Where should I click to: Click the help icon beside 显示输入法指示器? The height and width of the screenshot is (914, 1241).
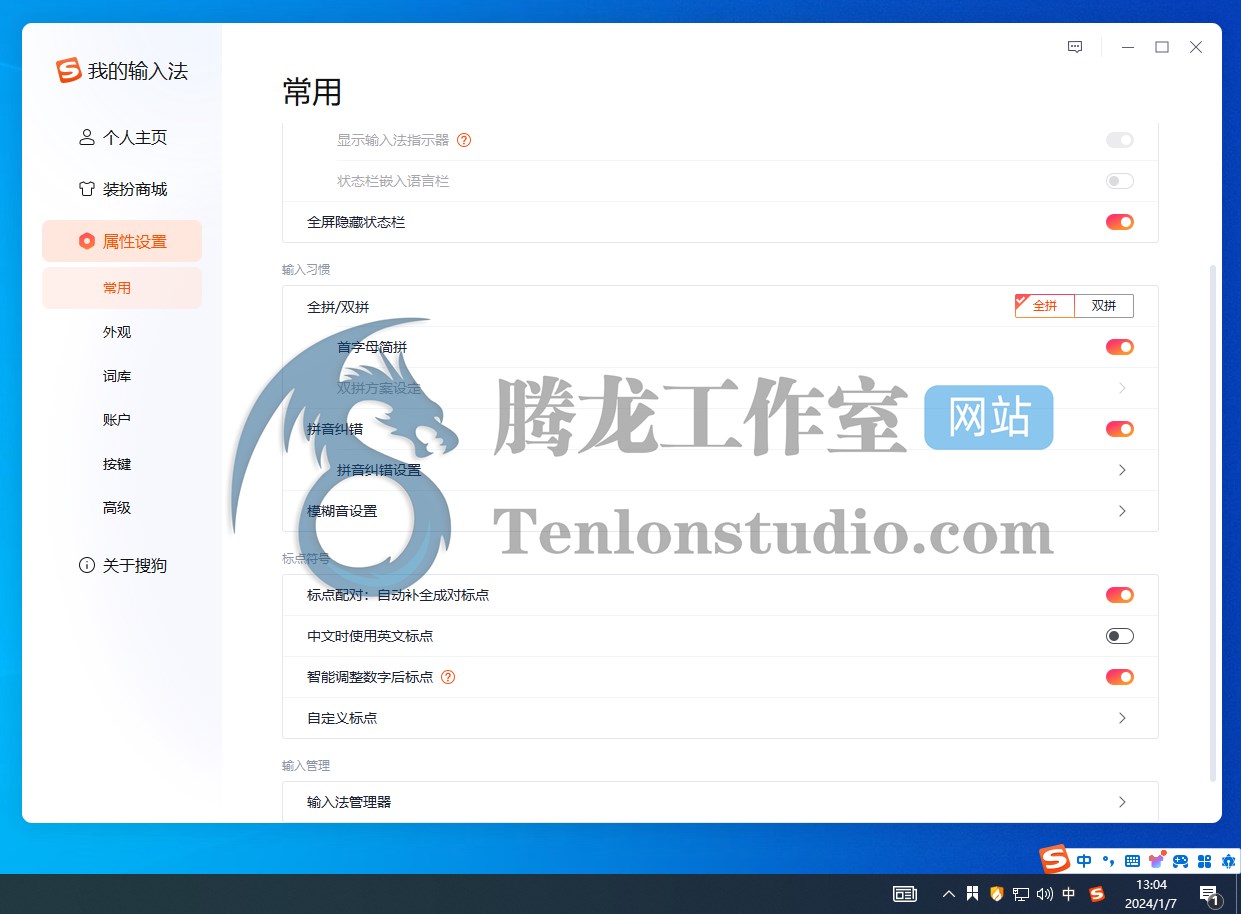464,140
